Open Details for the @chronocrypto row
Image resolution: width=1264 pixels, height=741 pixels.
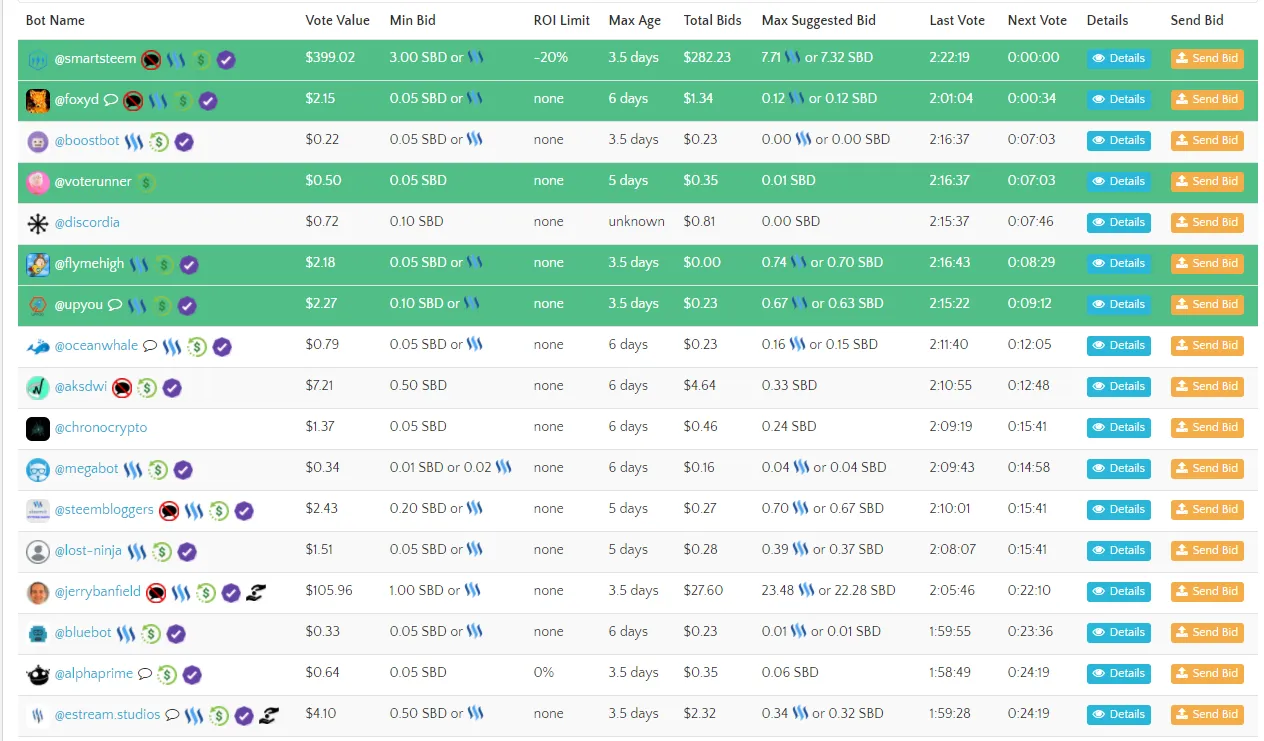(1118, 427)
